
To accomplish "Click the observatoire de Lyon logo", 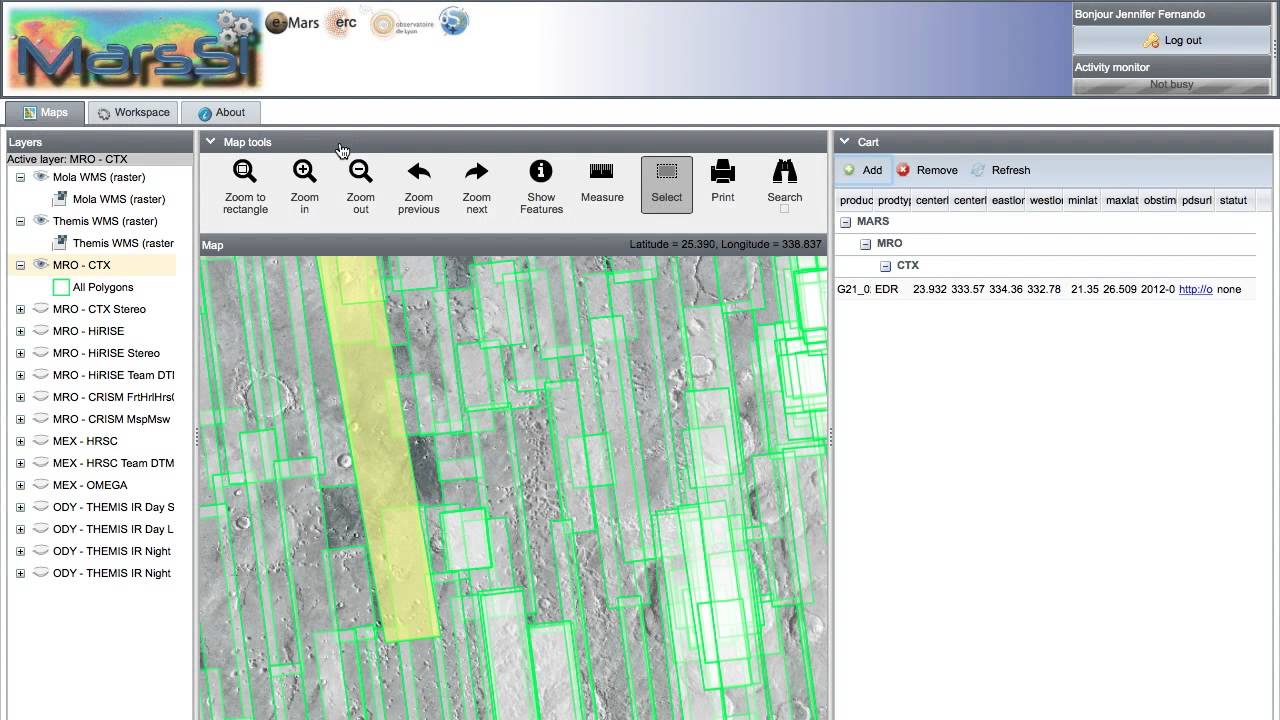I will click(401, 24).
